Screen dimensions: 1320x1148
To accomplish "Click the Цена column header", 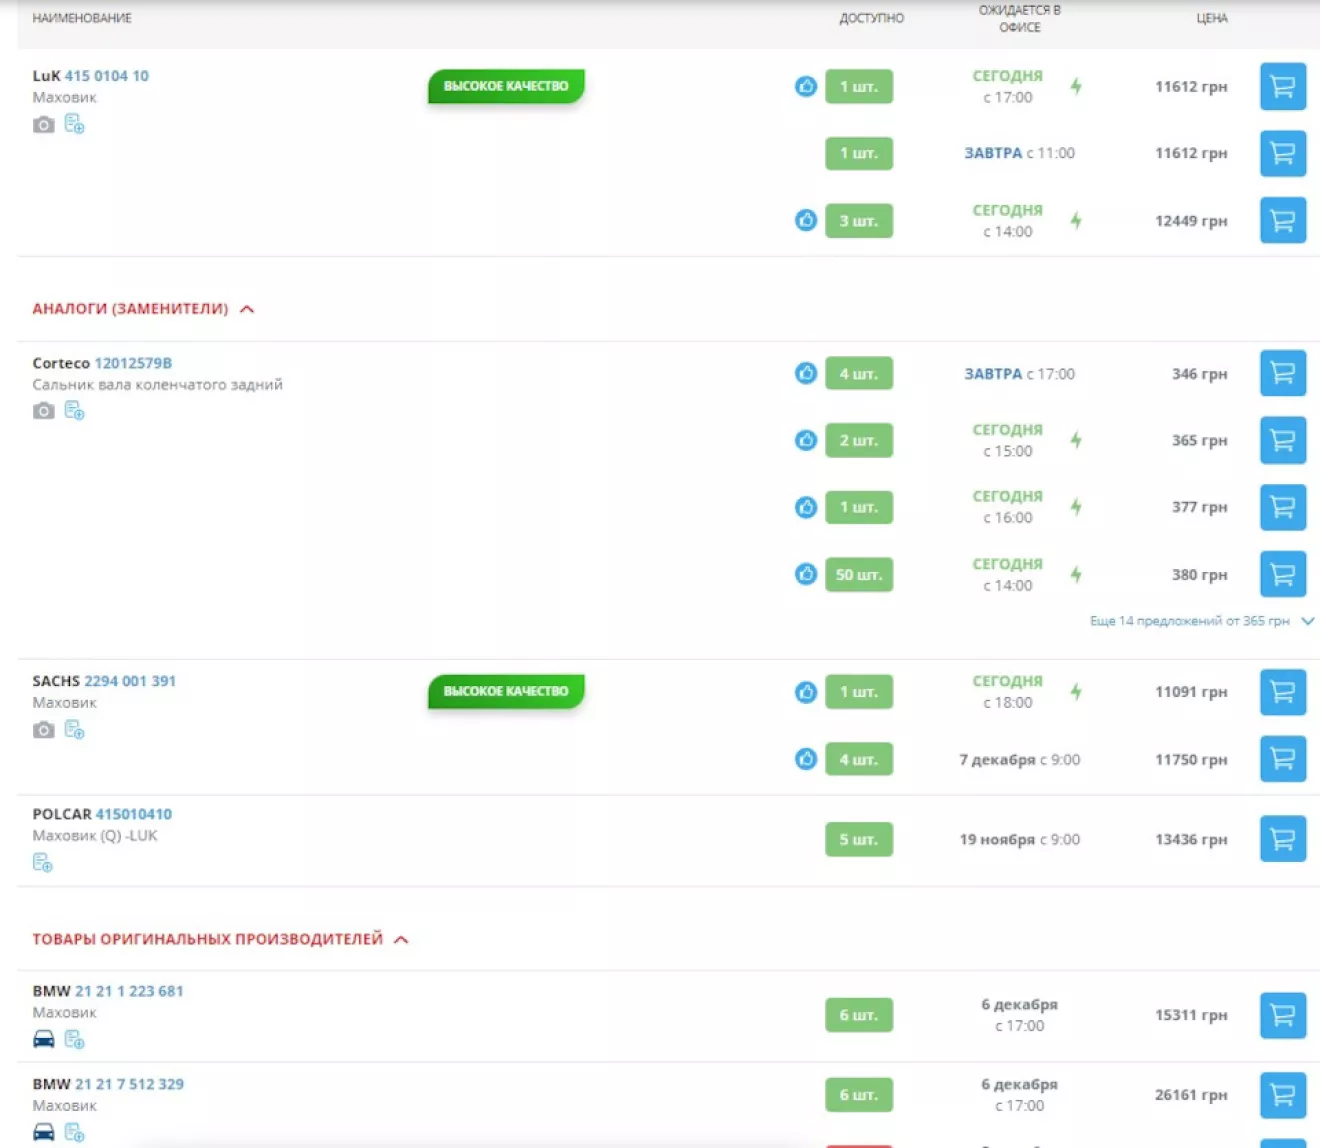I will point(1212,18).
